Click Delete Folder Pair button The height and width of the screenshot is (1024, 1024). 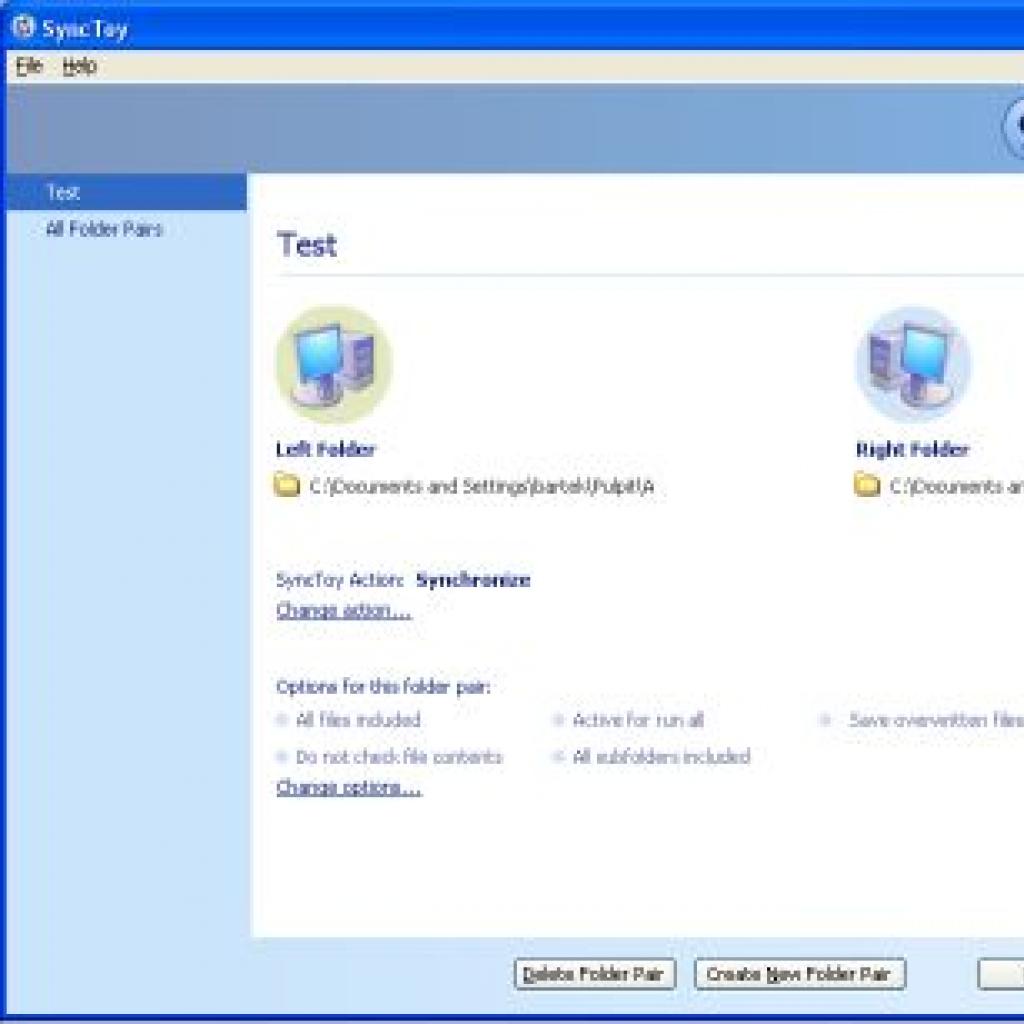pos(594,974)
